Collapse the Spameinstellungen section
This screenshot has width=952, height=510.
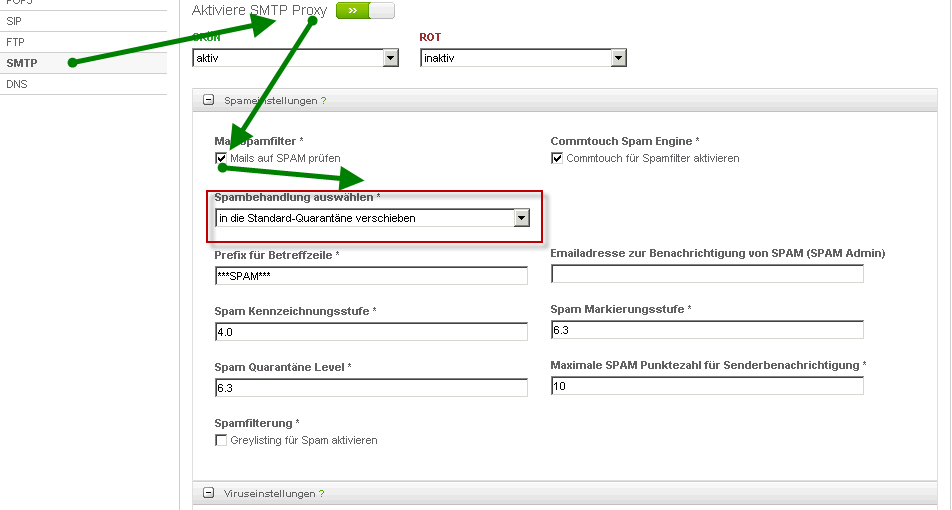(x=208, y=100)
